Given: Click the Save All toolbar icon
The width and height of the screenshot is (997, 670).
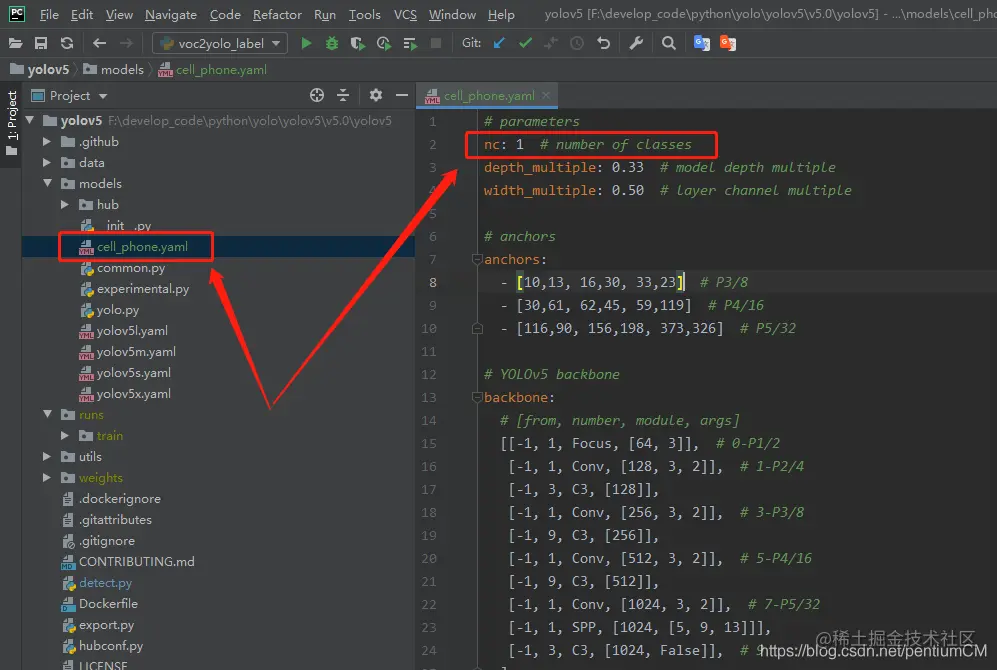Looking at the screenshot, I should [x=41, y=43].
